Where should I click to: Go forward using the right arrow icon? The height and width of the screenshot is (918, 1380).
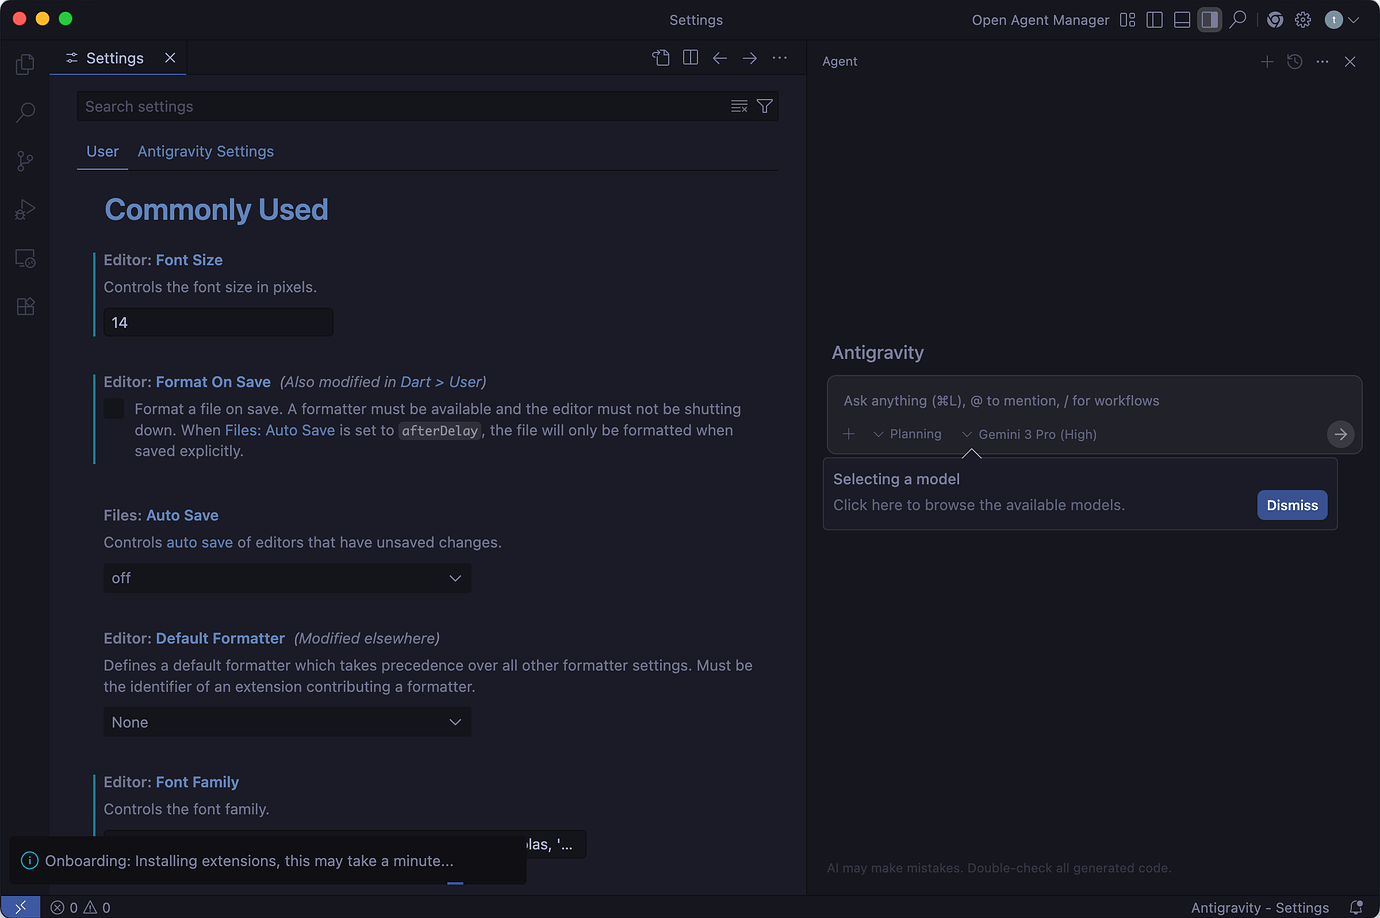tap(750, 58)
